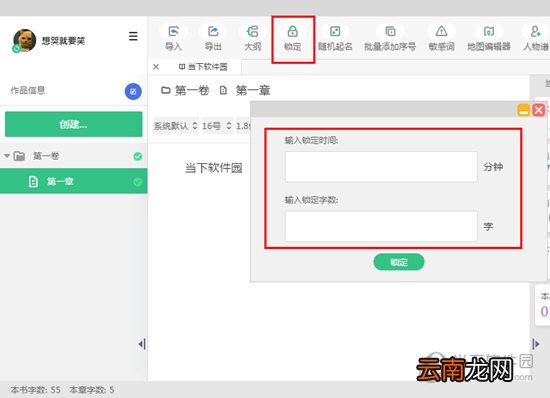Open the 大纲 outline tool
The height and width of the screenshot is (398, 550).
click(x=253, y=38)
